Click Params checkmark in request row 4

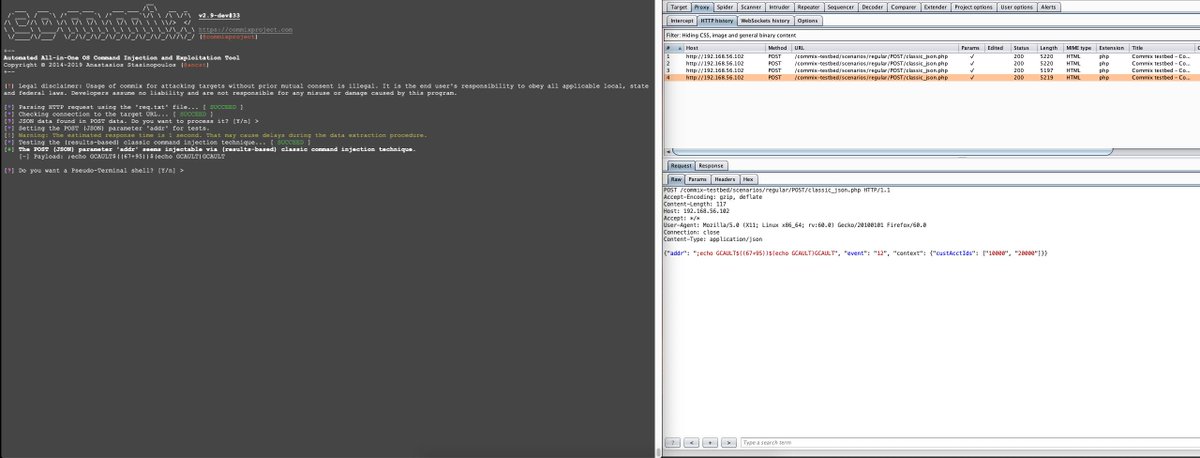(973, 77)
